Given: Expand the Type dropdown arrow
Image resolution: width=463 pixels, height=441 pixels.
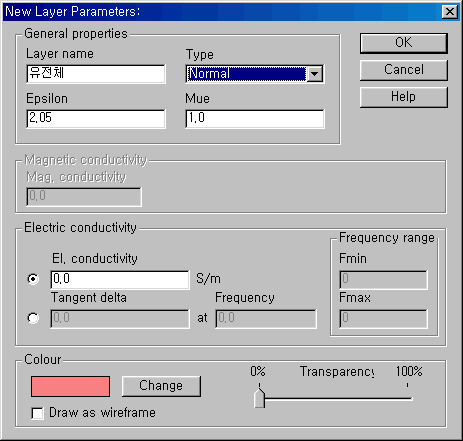Looking at the screenshot, I should click(x=314, y=74).
